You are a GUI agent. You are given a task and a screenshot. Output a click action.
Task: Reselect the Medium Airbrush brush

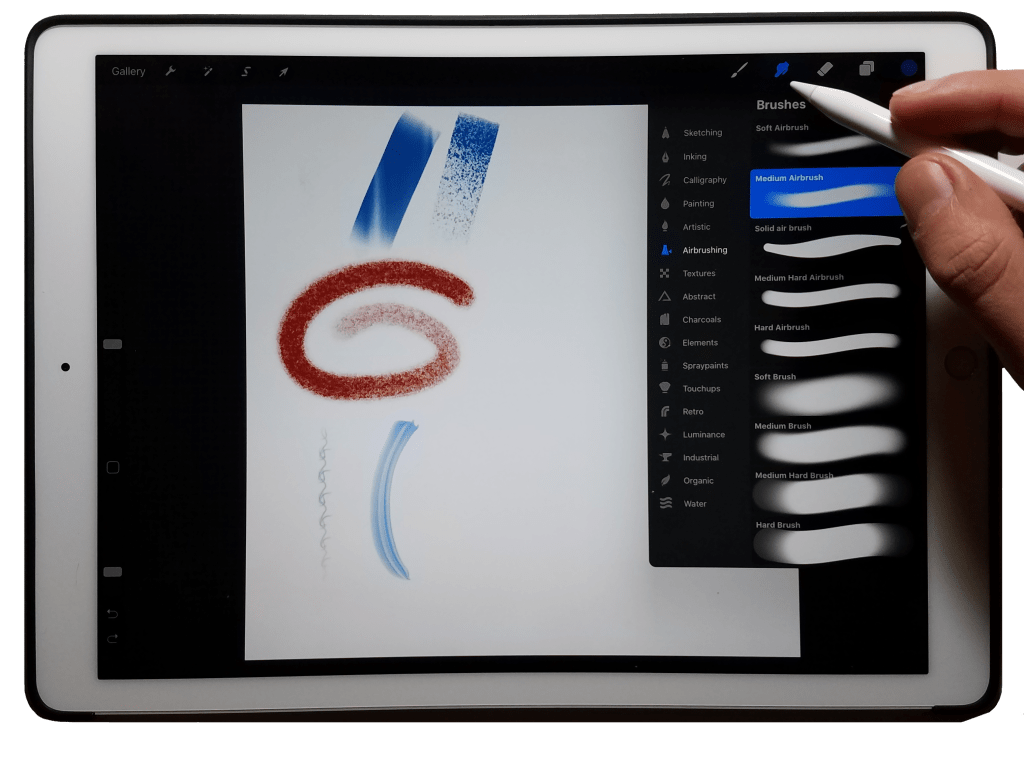pos(830,192)
